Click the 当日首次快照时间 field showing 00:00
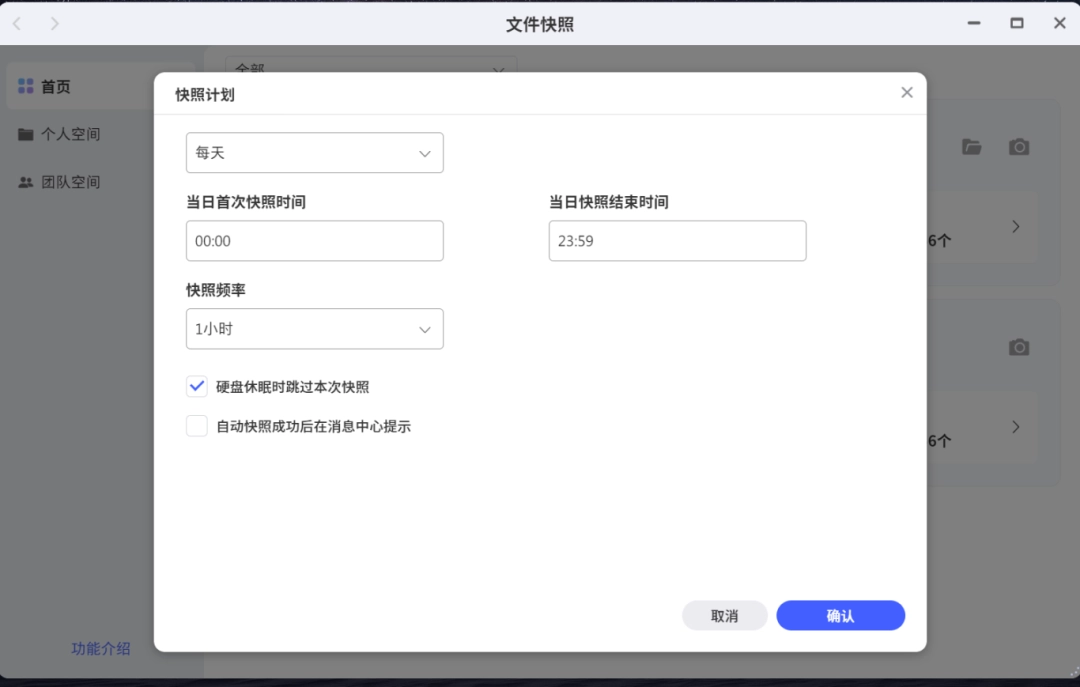Image resolution: width=1080 pixels, height=687 pixels. [314, 241]
